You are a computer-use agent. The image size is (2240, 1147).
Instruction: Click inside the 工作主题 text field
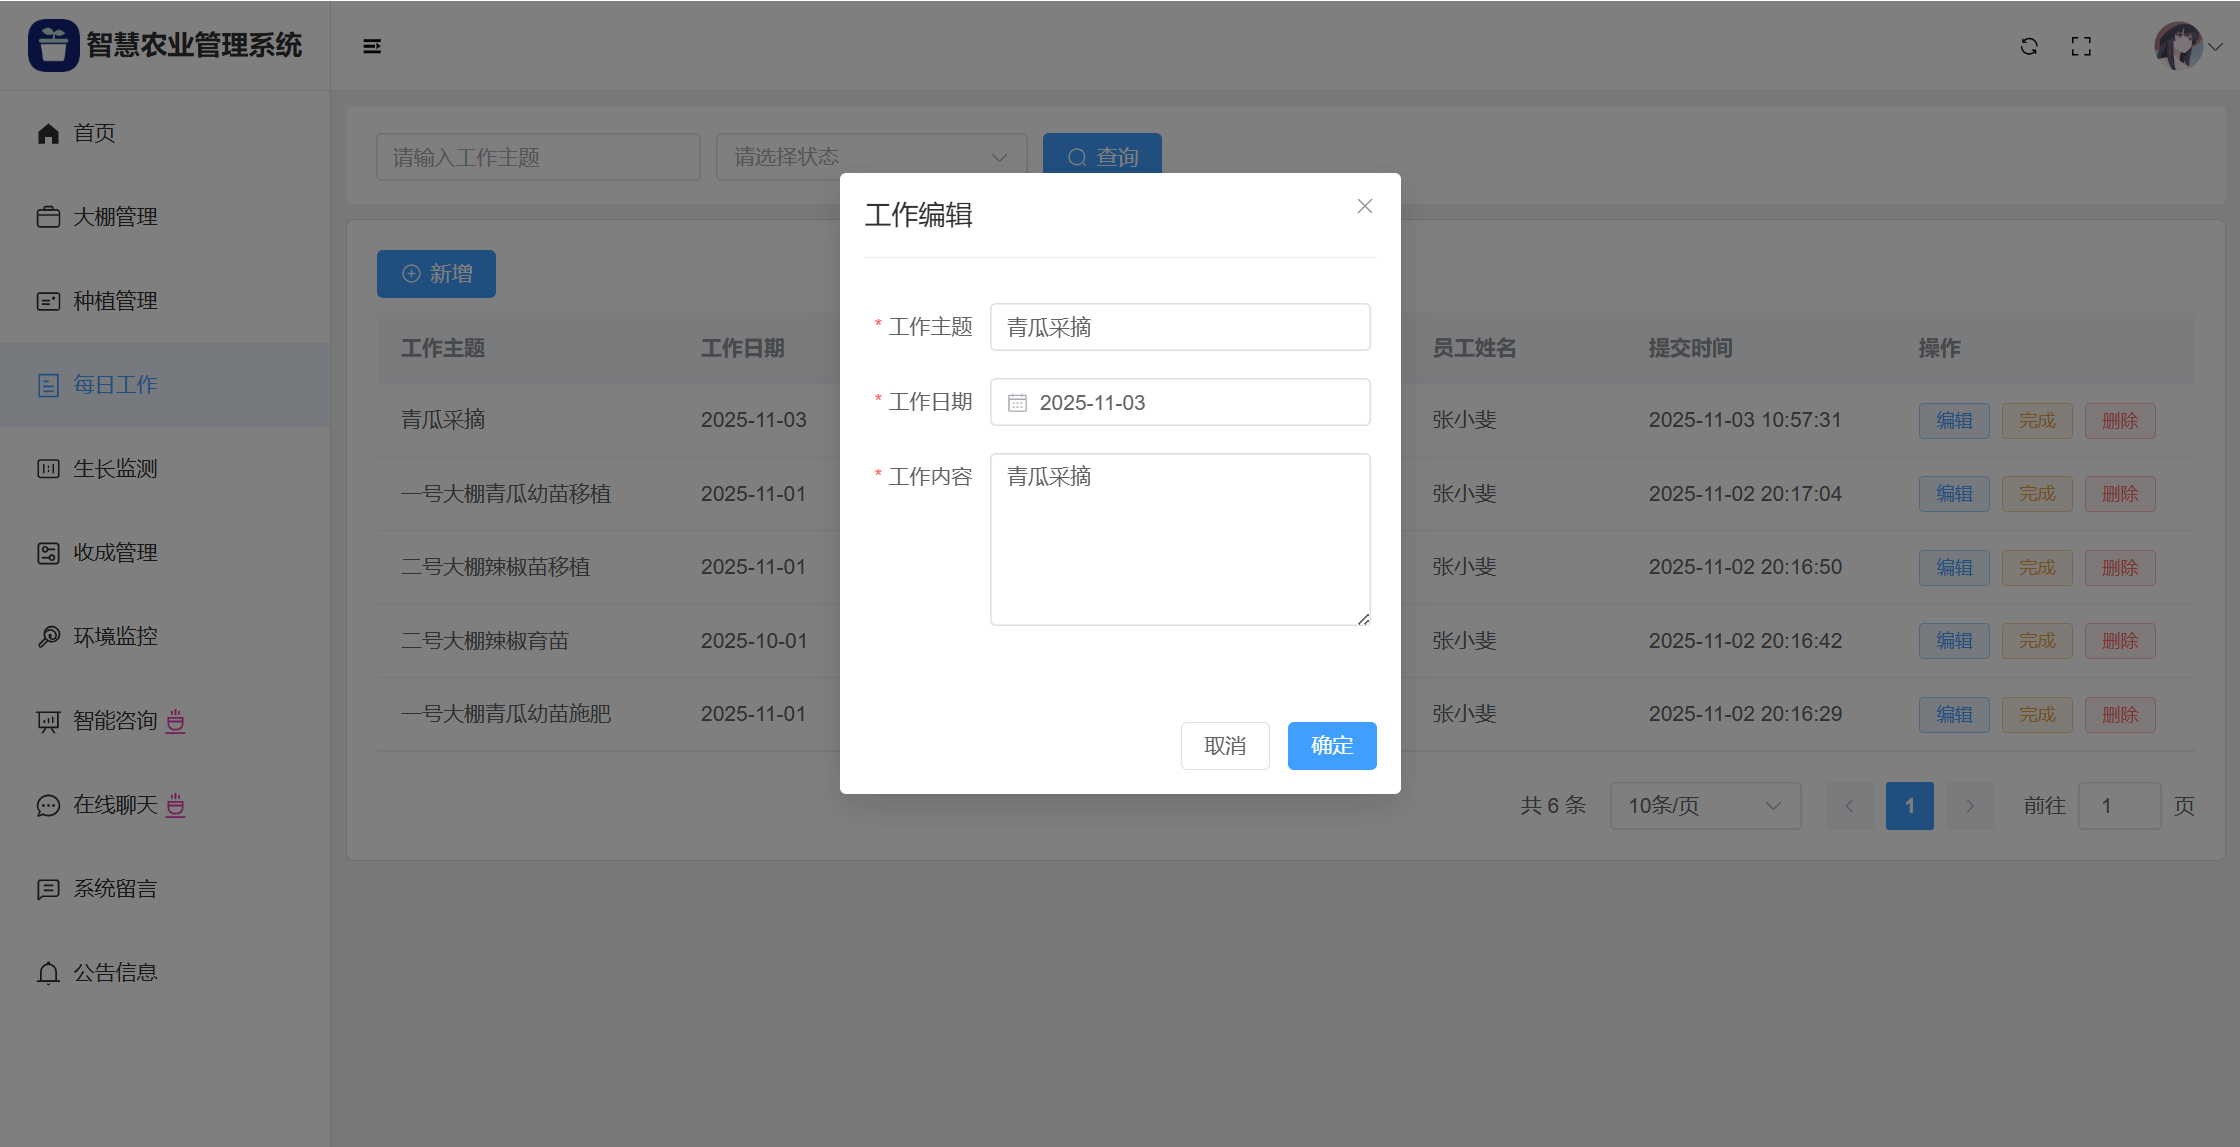coord(1179,327)
